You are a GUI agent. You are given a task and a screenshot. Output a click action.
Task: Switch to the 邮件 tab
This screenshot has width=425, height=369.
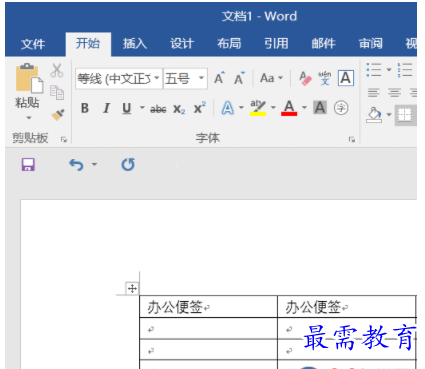[x=323, y=43]
